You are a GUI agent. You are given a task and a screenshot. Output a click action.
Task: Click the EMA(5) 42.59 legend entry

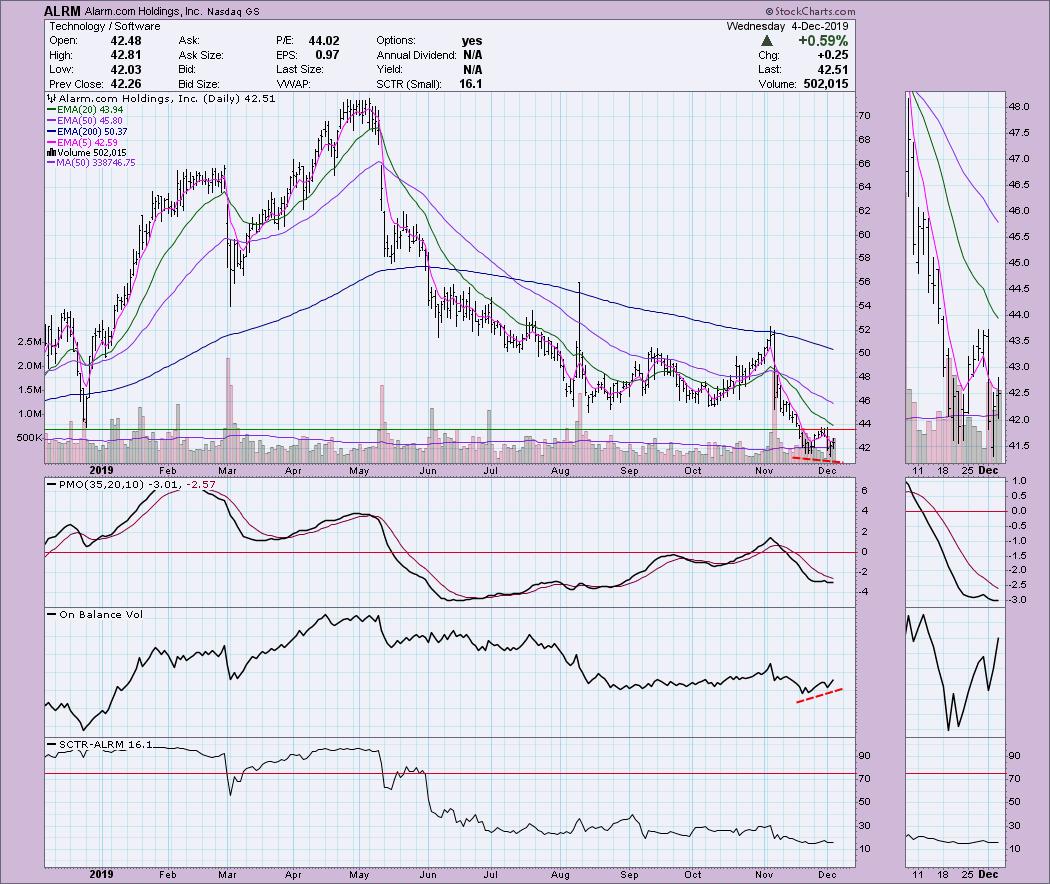click(82, 142)
